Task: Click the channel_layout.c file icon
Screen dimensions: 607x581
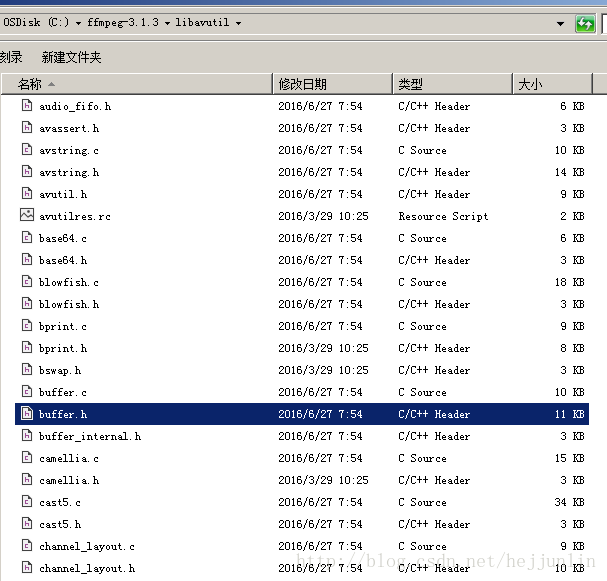Action: click(x=27, y=546)
